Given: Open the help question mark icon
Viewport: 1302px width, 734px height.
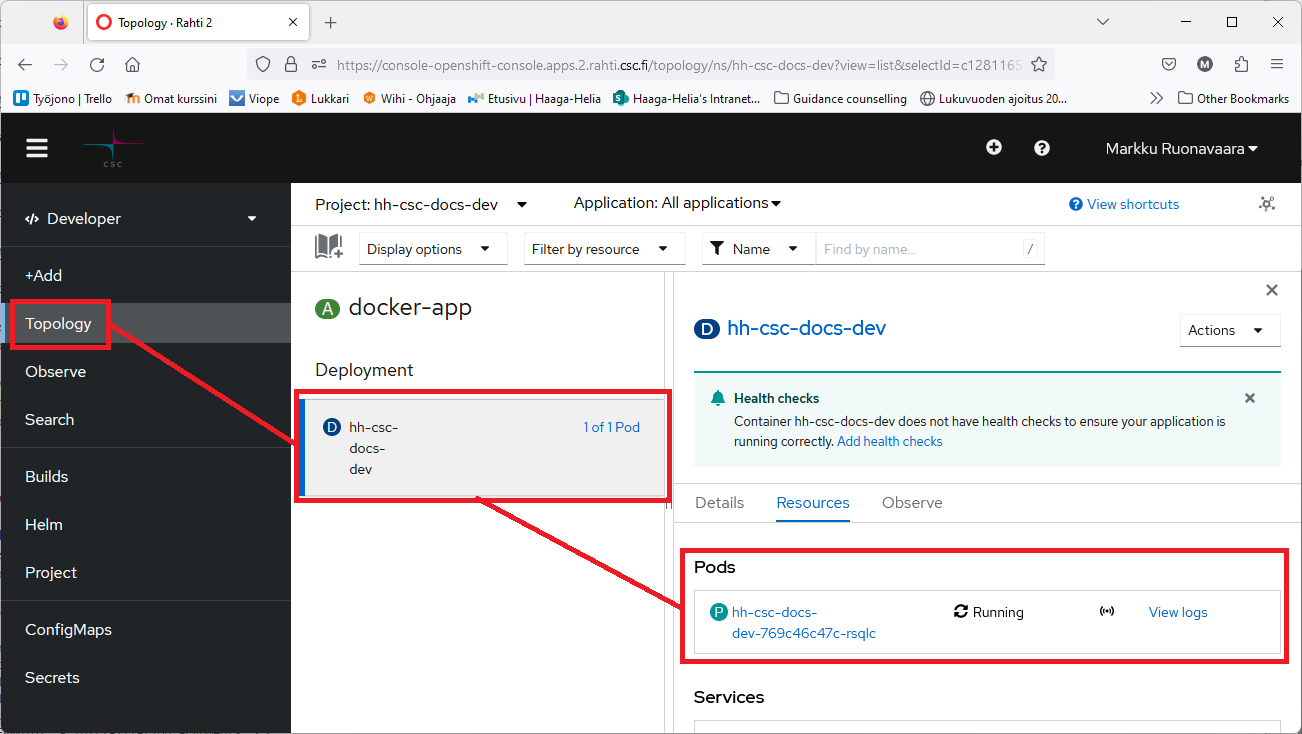Looking at the screenshot, I should point(1042,148).
